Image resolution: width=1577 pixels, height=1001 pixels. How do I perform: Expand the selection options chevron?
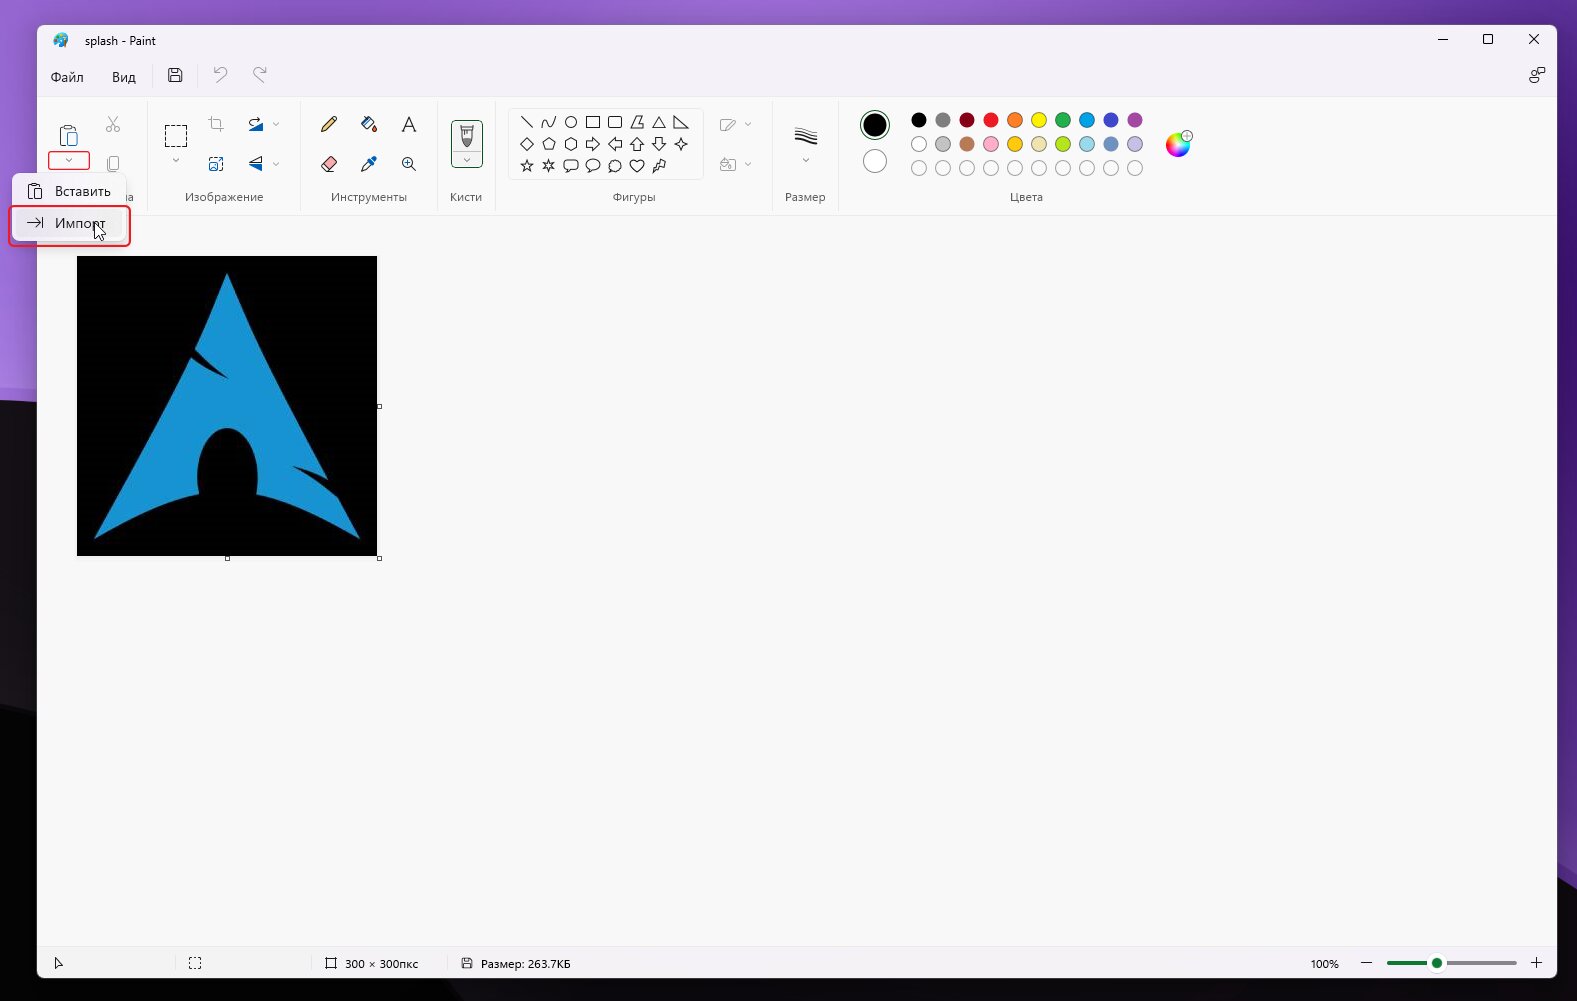coord(176,160)
